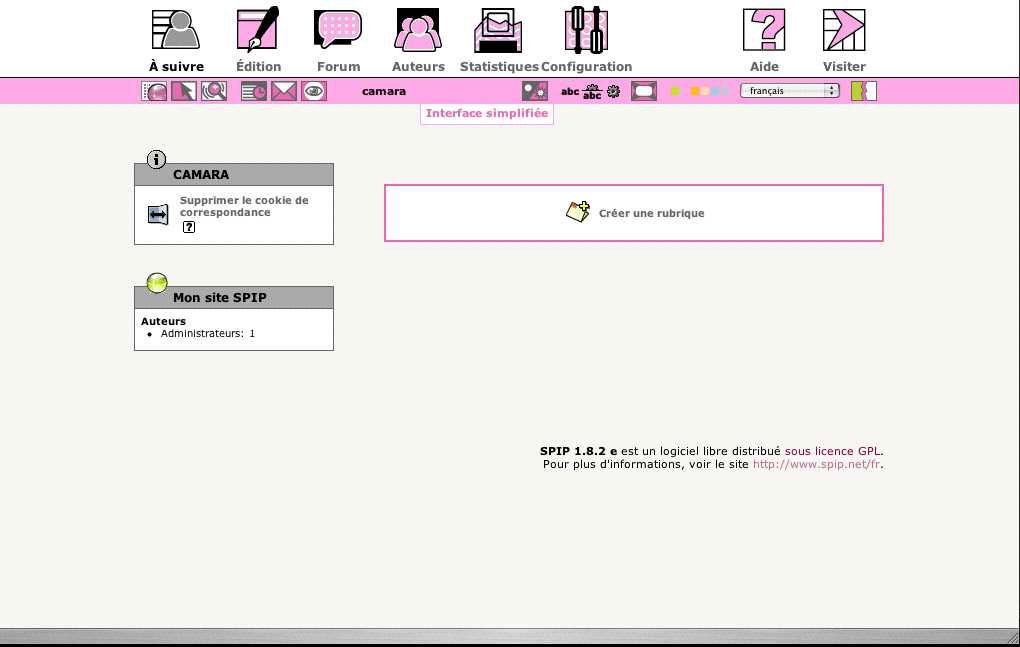Click the 'Créer une rubrique' button
Viewport: 1020px width, 647px height.
(634, 213)
